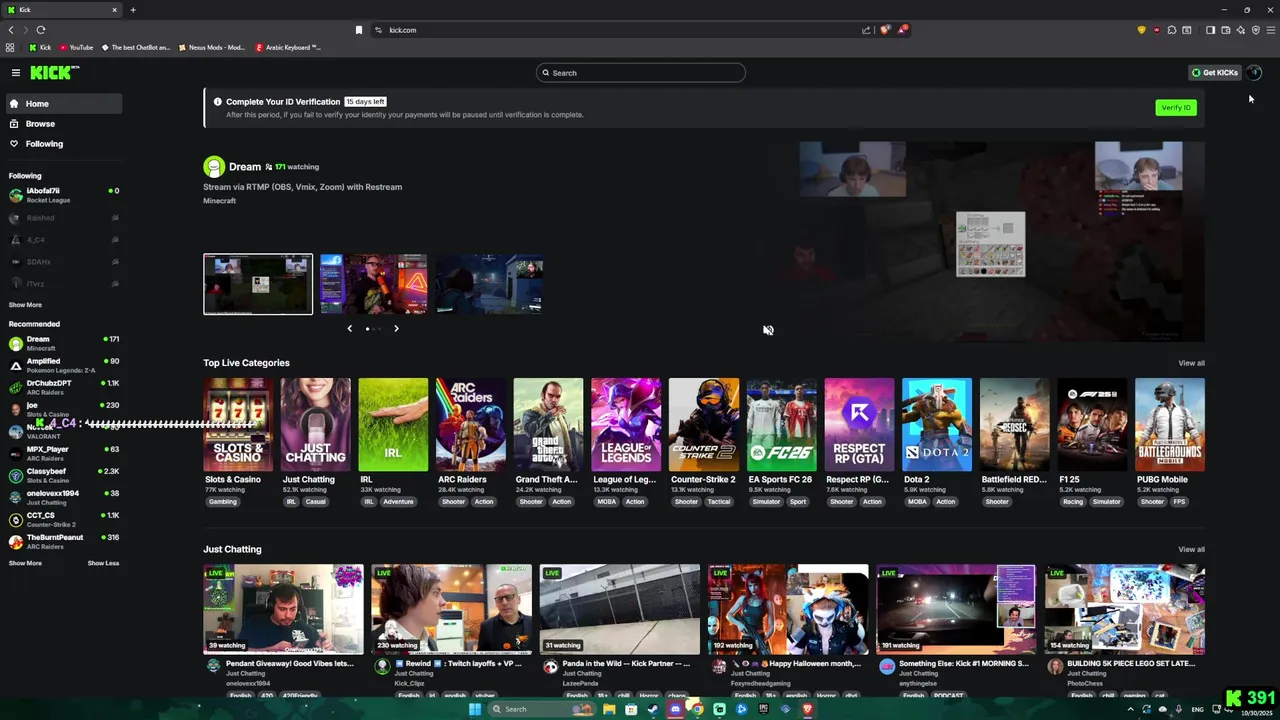
Task: Open BUILDING 5K PIECE LEGO SET stream
Action: point(1125,609)
